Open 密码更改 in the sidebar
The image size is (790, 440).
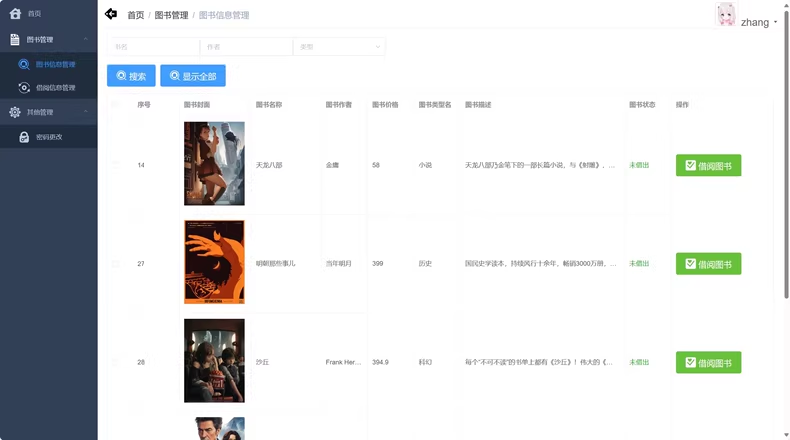point(49,137)
